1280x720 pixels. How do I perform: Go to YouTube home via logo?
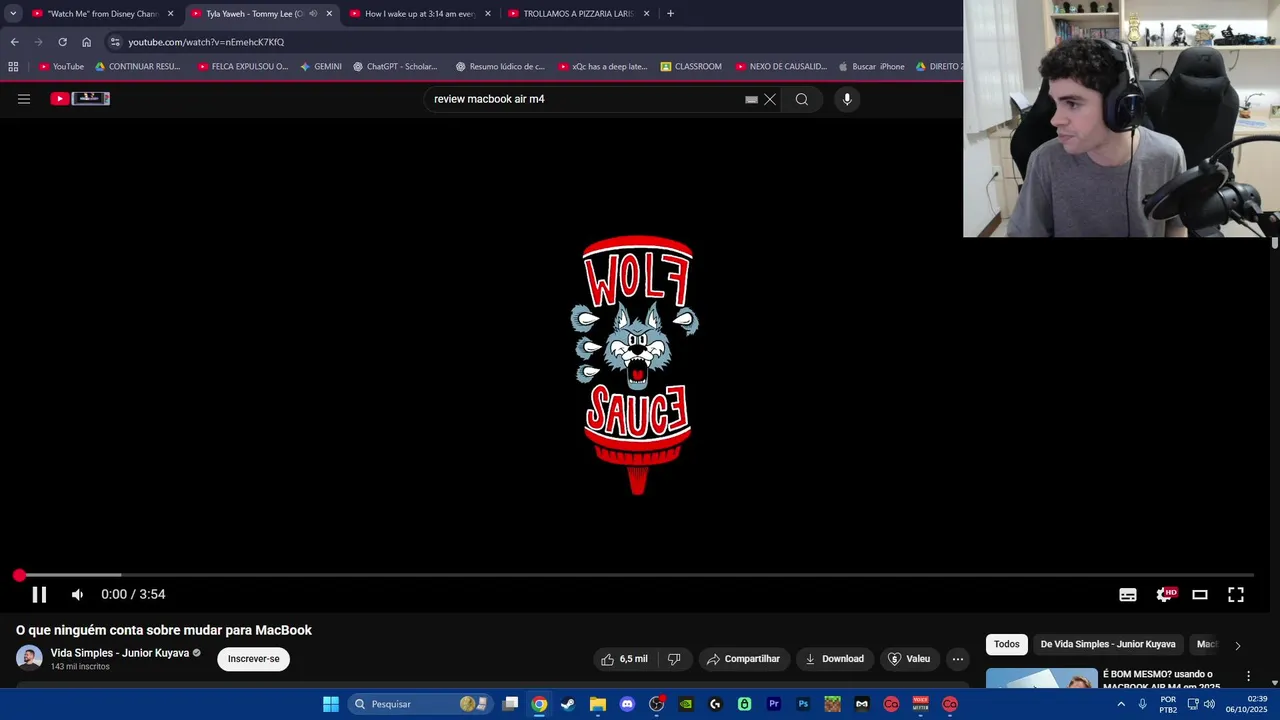pos(80,98)
